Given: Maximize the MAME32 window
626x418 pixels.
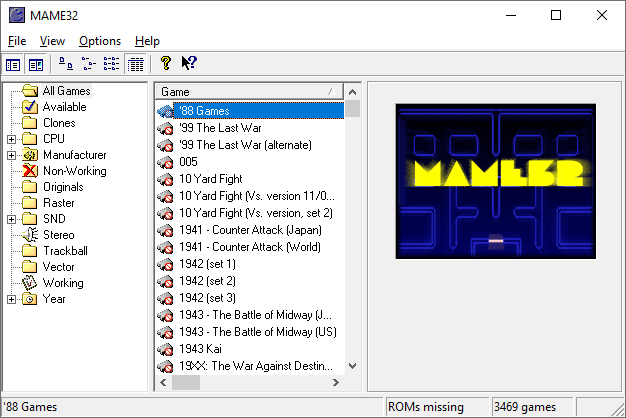Looking at the screenshot, I should point(556,15).
